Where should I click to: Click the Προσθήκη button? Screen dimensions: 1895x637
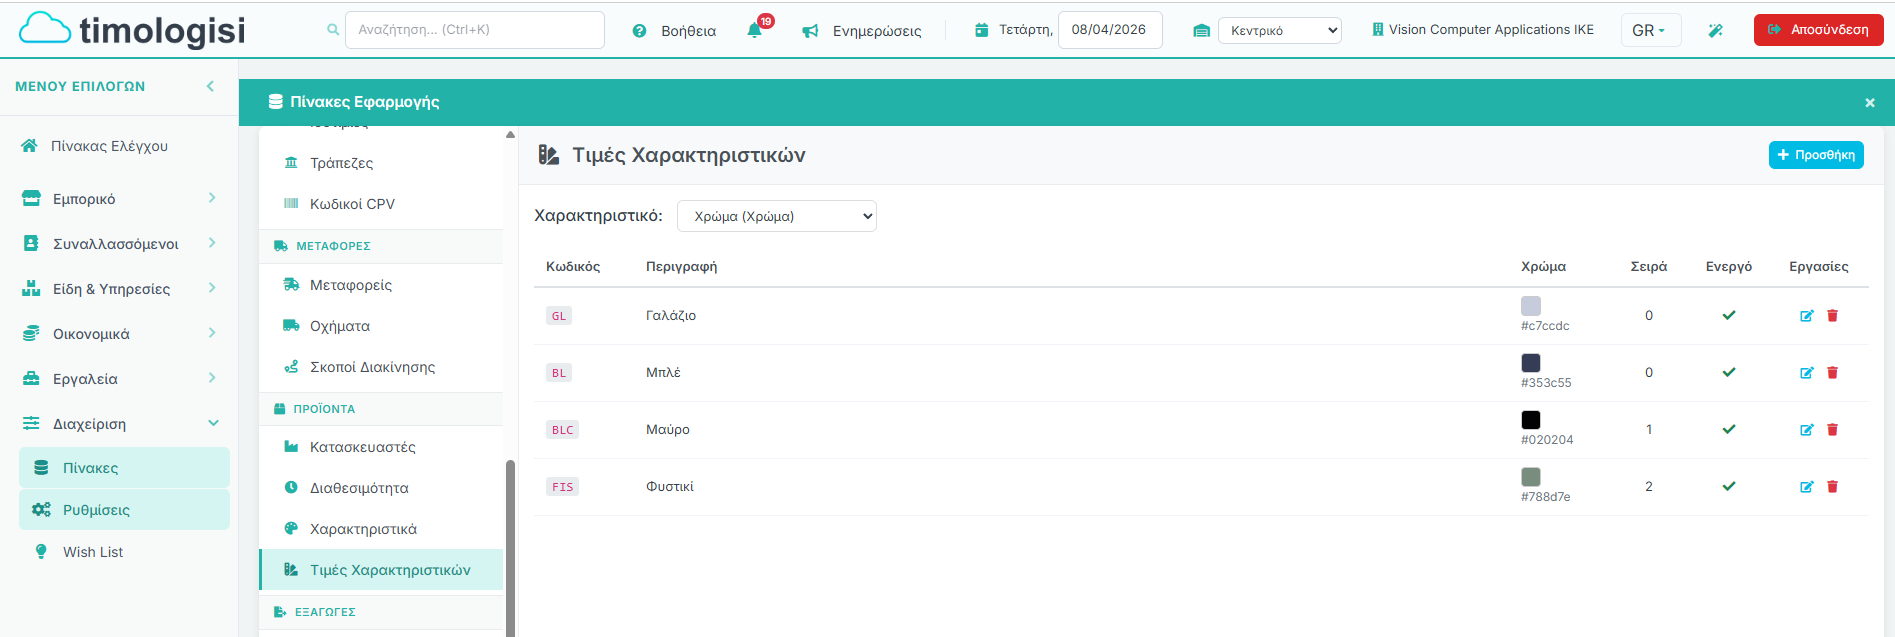click(x=1816, y=155)
